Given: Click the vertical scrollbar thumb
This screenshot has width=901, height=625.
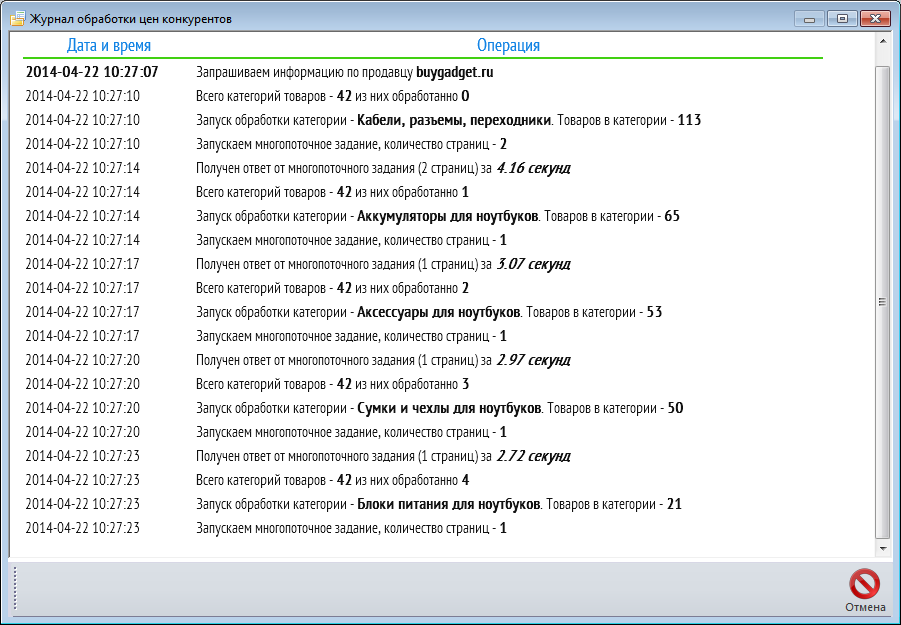Looking at the screenshot, I should tap(883, 302).
